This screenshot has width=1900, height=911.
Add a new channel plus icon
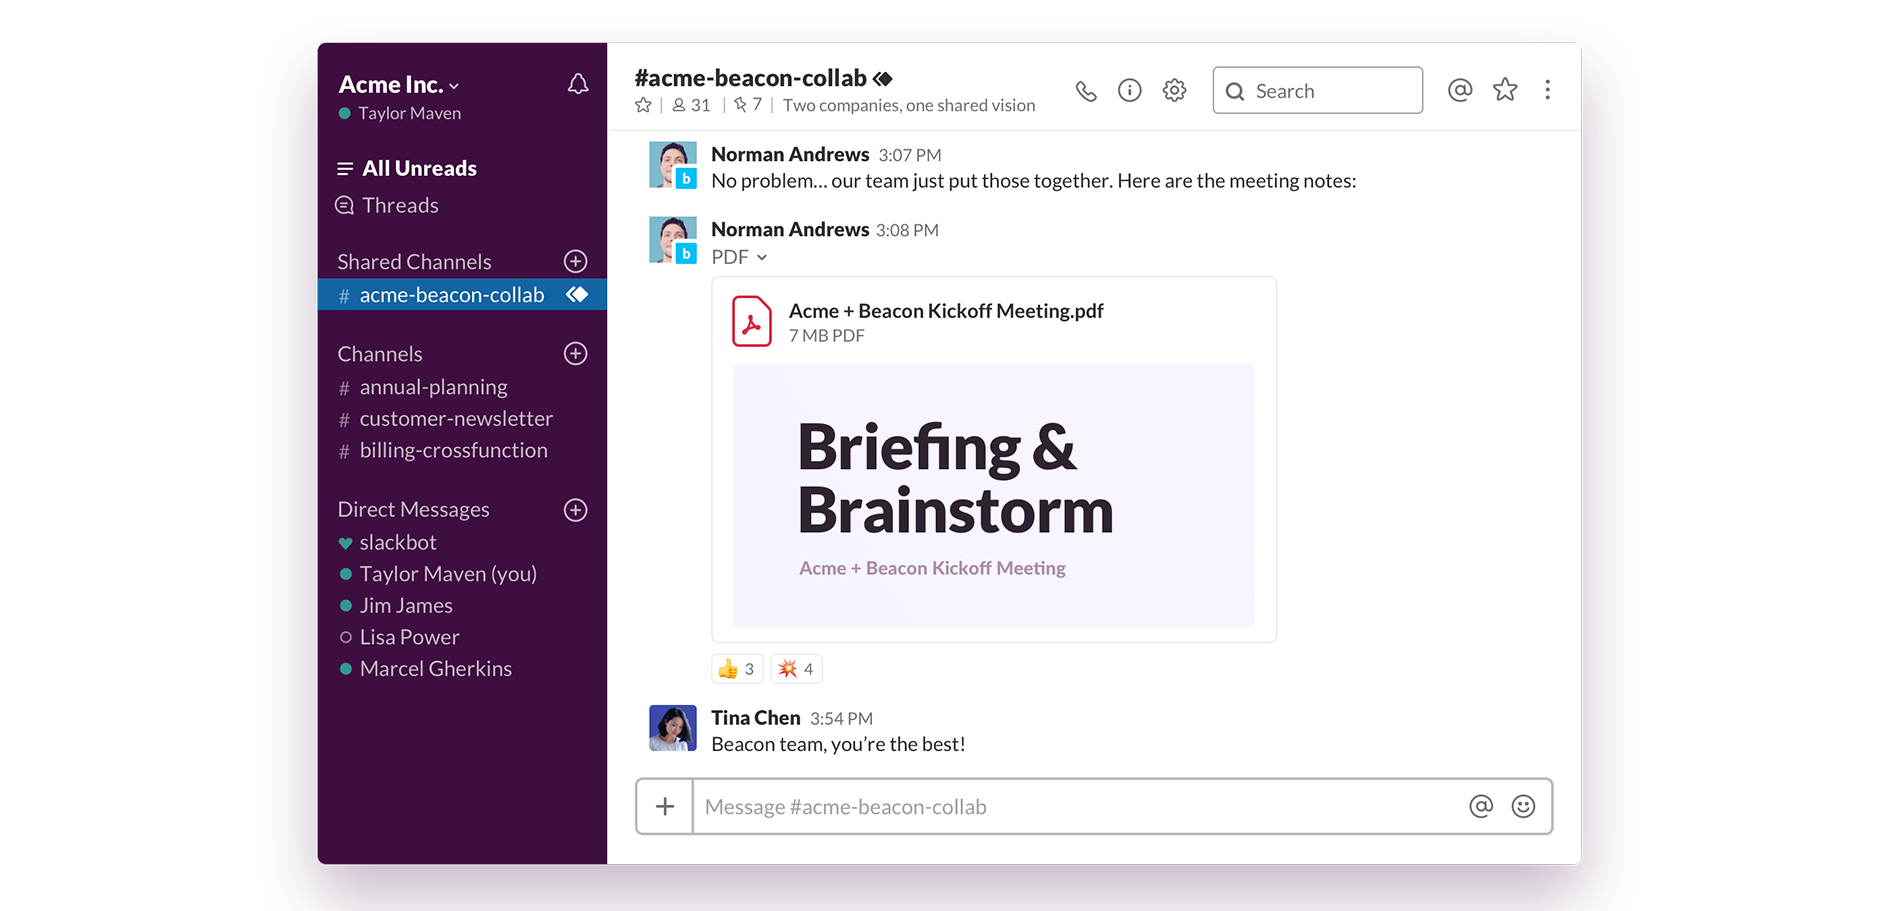pyautogui.click(x=576, y=353)
